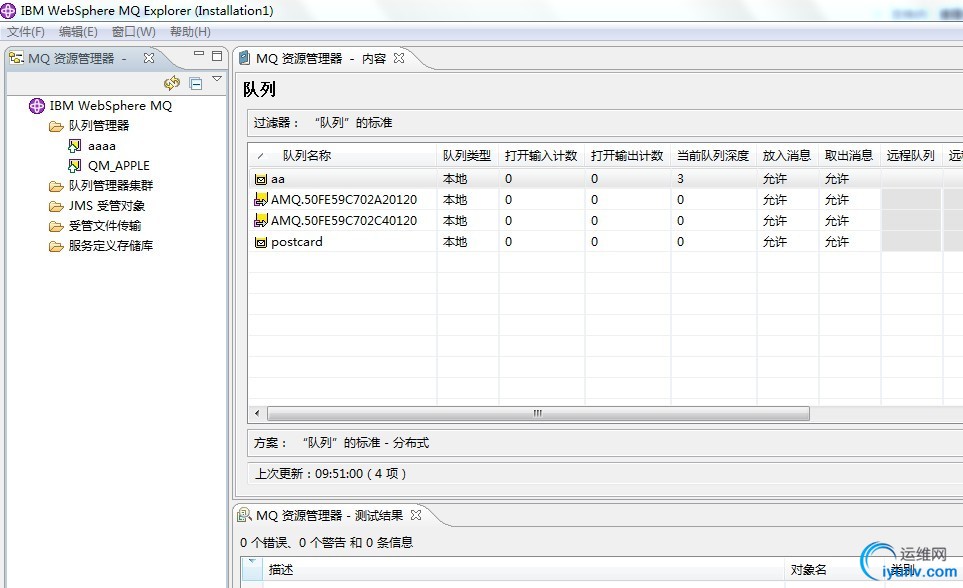
Task: Open the 窗口(W) menu
Action: (x=133, y=32)
